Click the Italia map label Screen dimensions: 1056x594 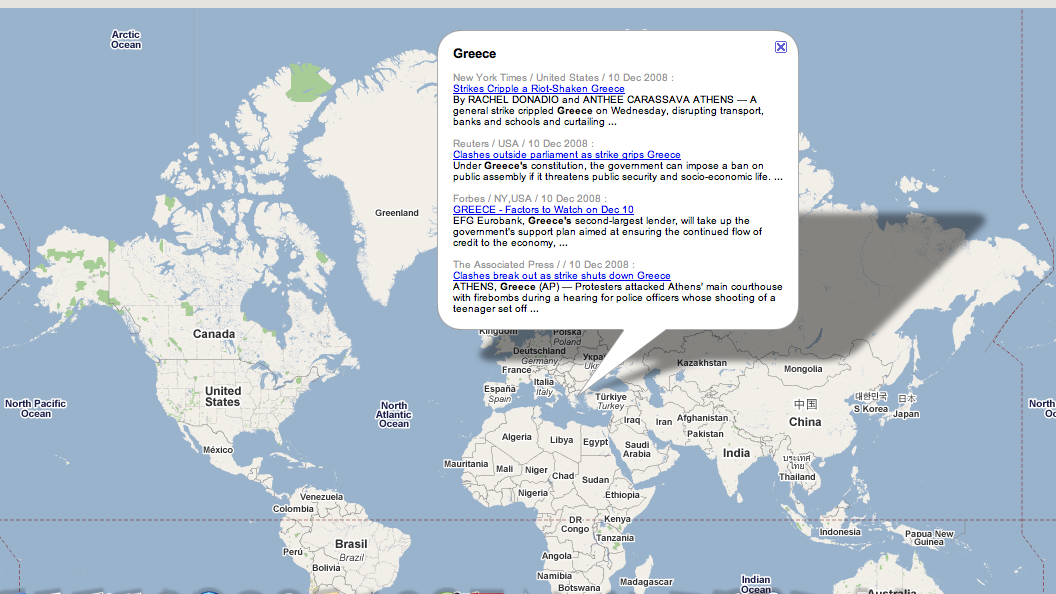pos(543,382)
